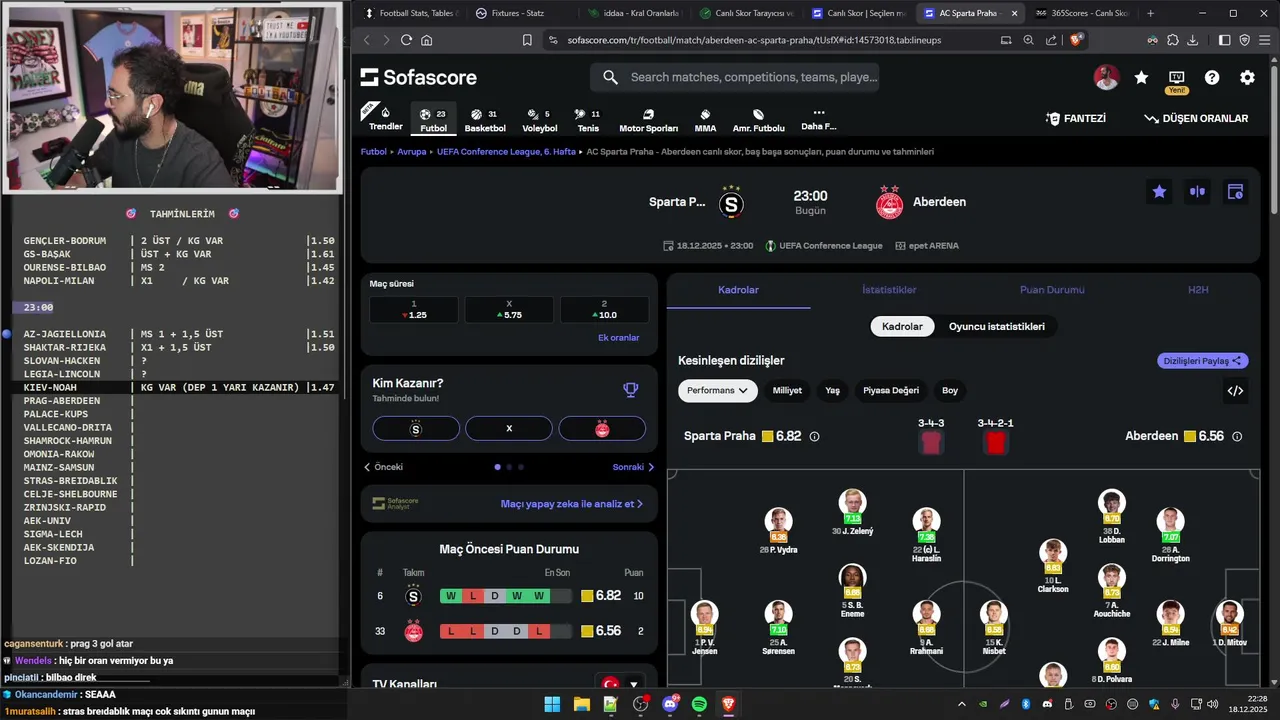Click the trophy icon in Kim Kazanır
Image resolution: width=1280 pixels, height=720 pixels.
[x=631, y=390]
